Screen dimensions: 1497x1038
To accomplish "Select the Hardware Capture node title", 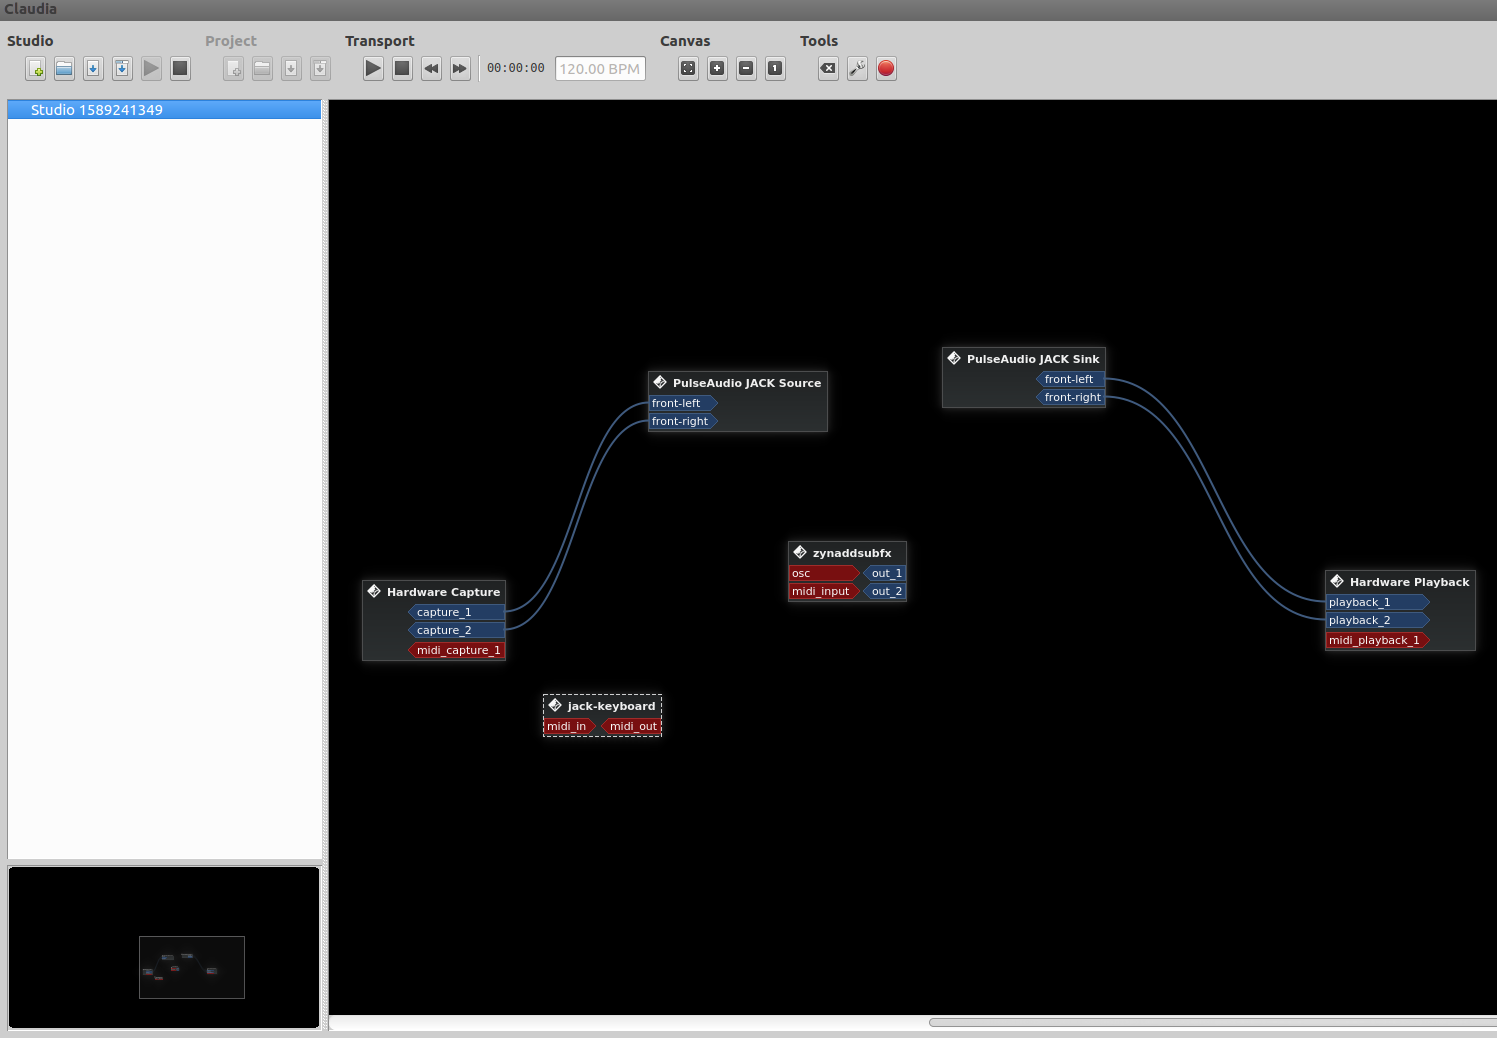I will click(x=443, y=592).
